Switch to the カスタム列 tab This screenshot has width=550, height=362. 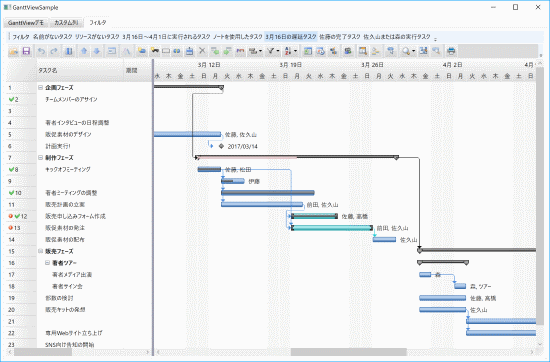tap(66, 22)
